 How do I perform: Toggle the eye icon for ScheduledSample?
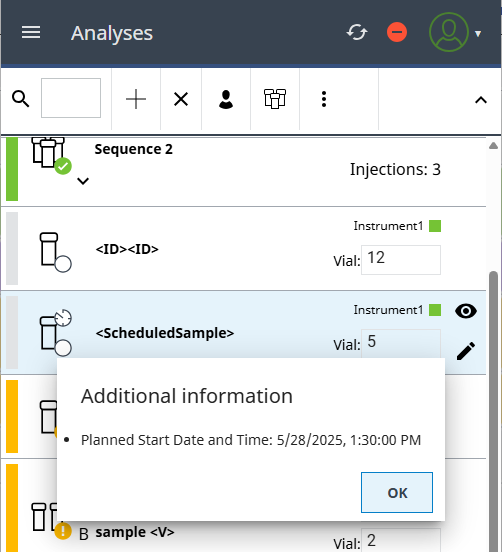tap(466, 311)
